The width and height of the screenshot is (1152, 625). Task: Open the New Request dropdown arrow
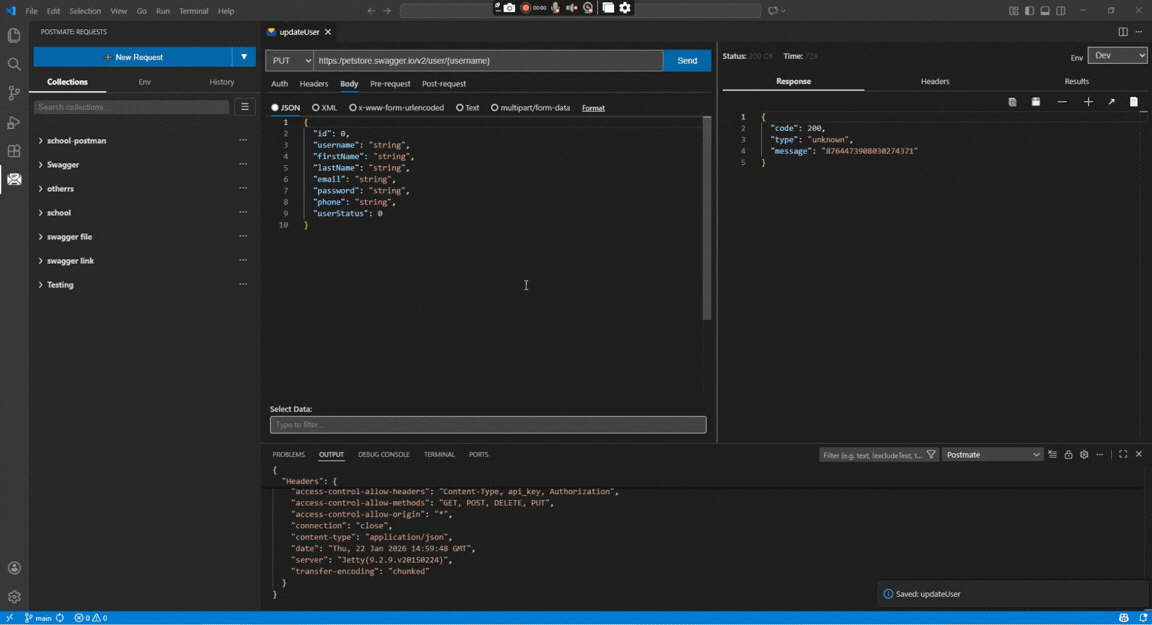244,57
